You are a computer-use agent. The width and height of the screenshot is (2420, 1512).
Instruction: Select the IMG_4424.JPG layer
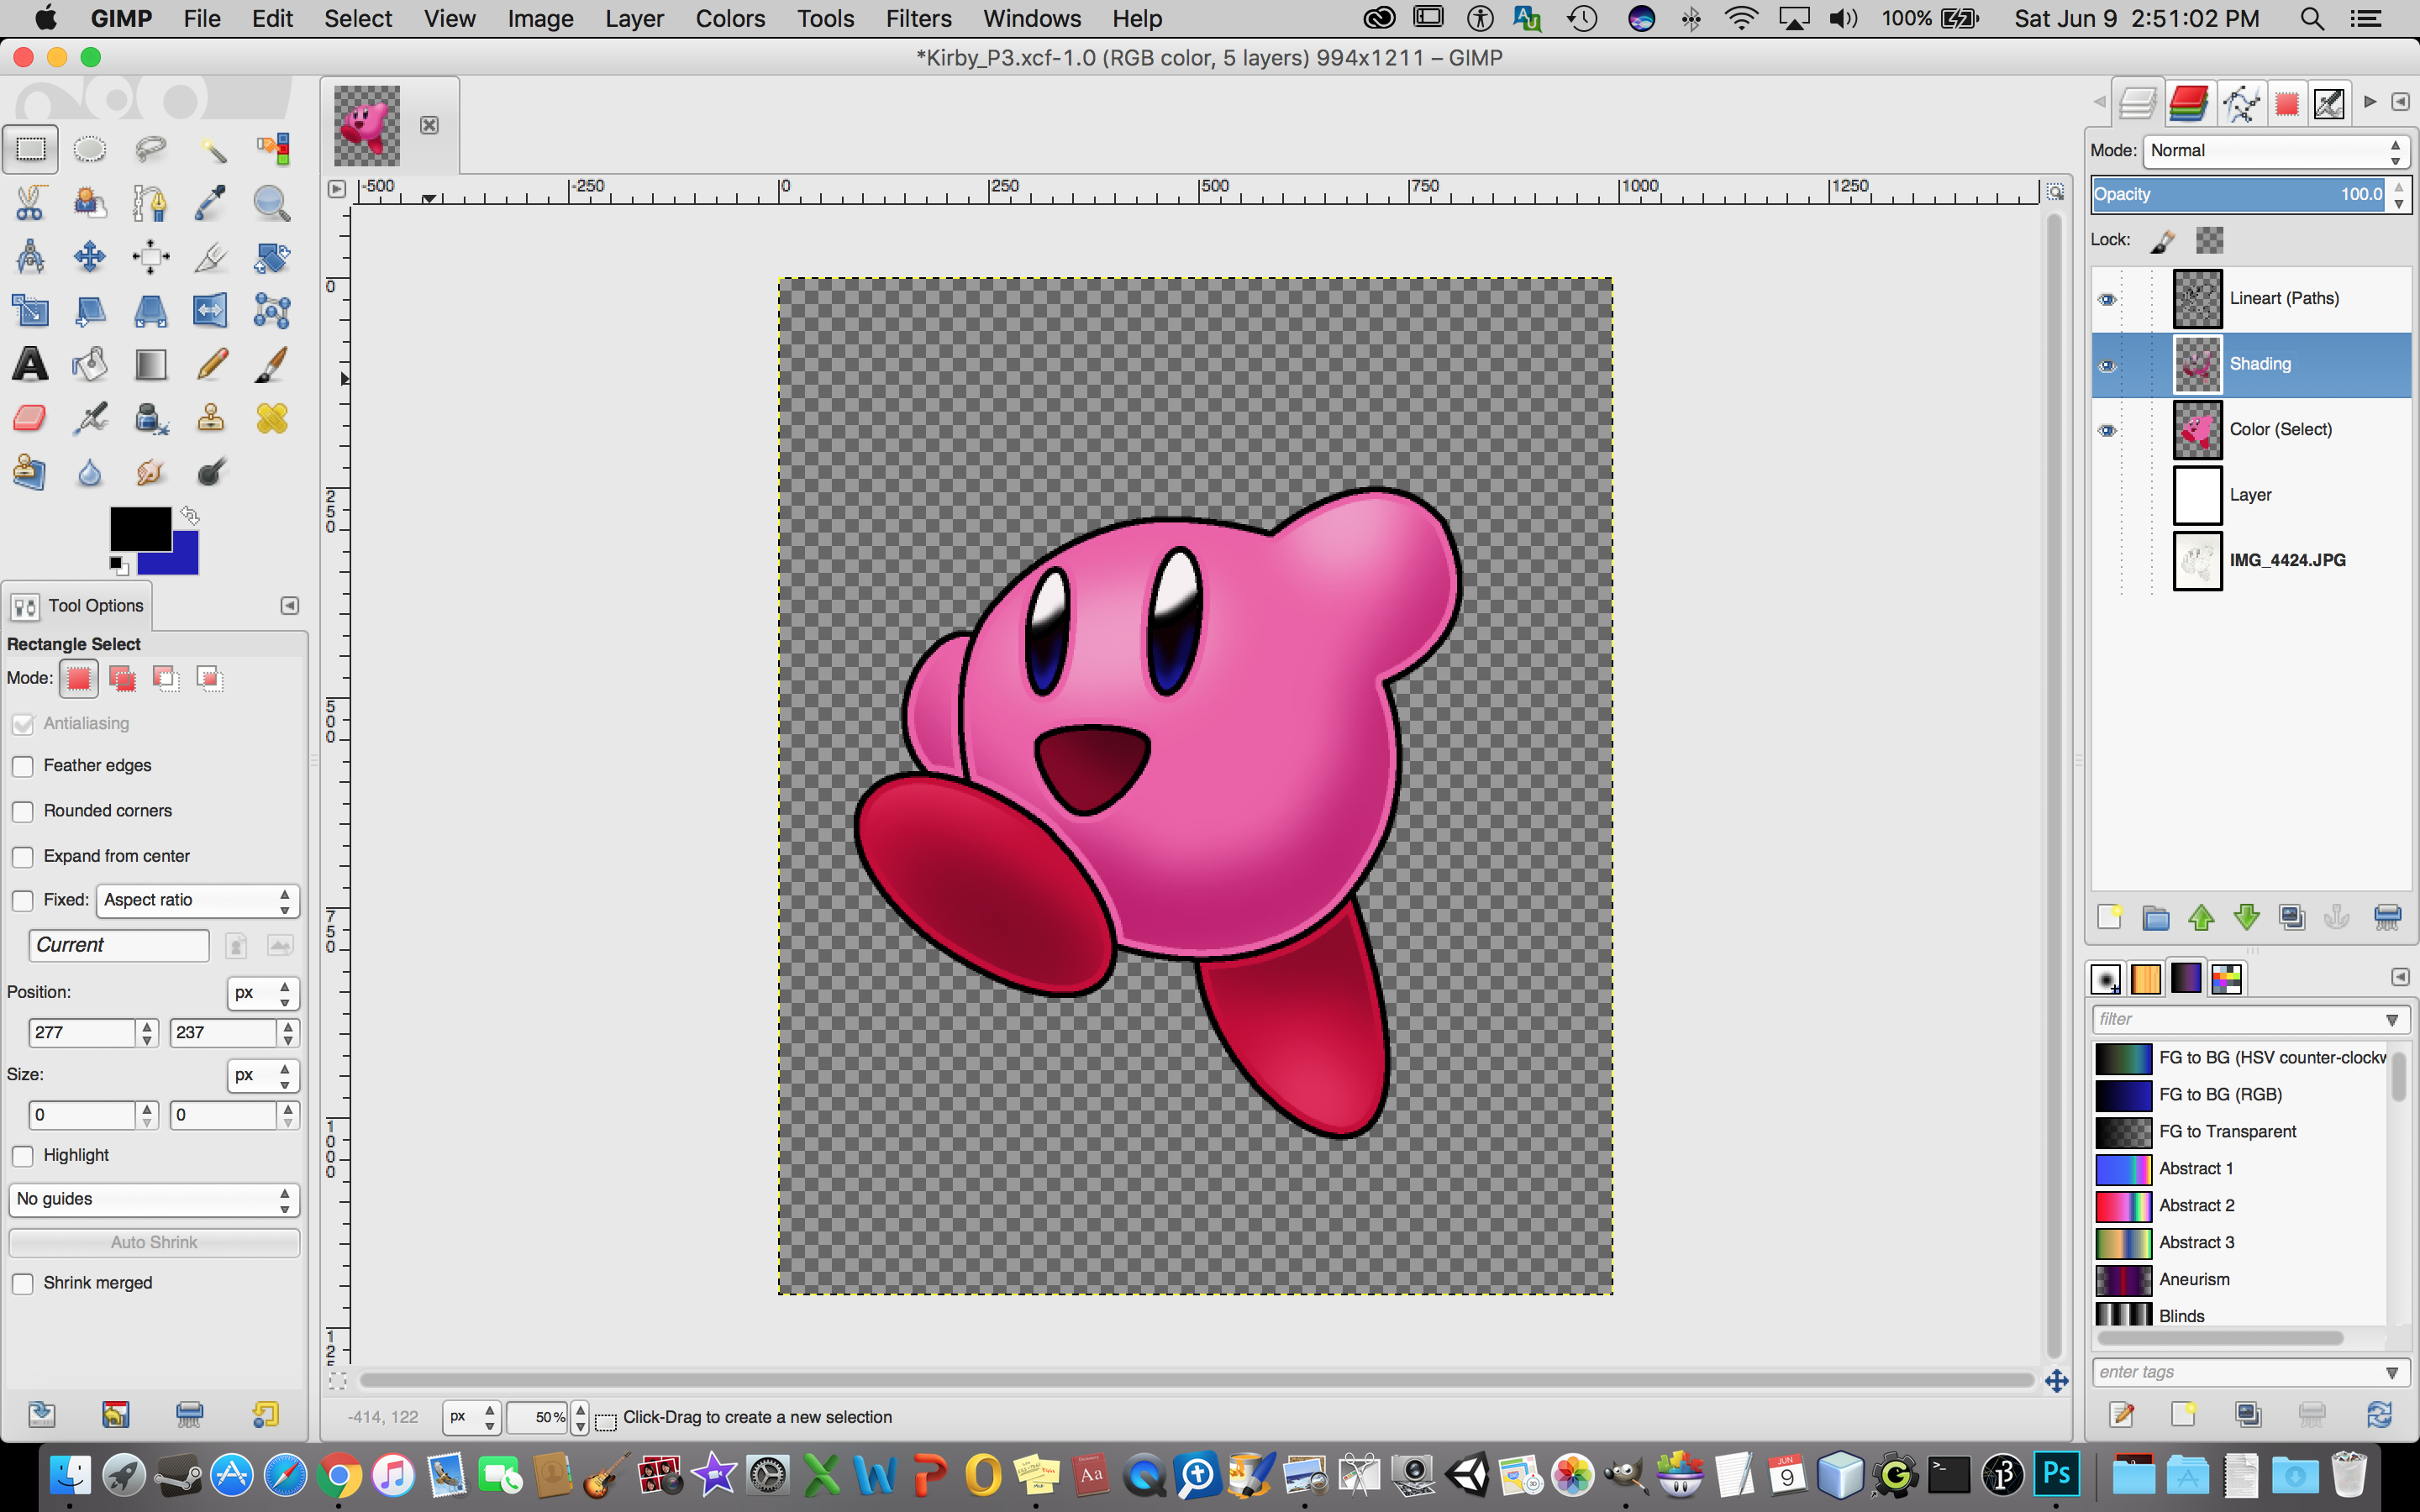point(2251,561)
